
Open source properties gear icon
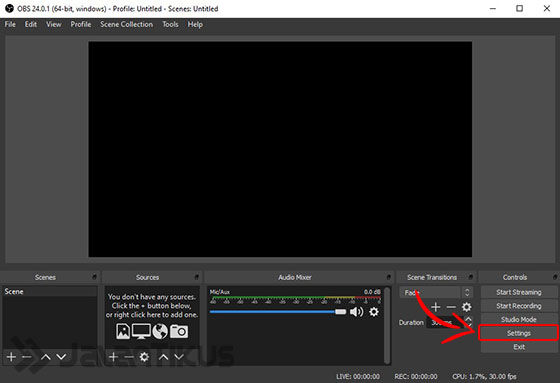[x=144, y=357]
